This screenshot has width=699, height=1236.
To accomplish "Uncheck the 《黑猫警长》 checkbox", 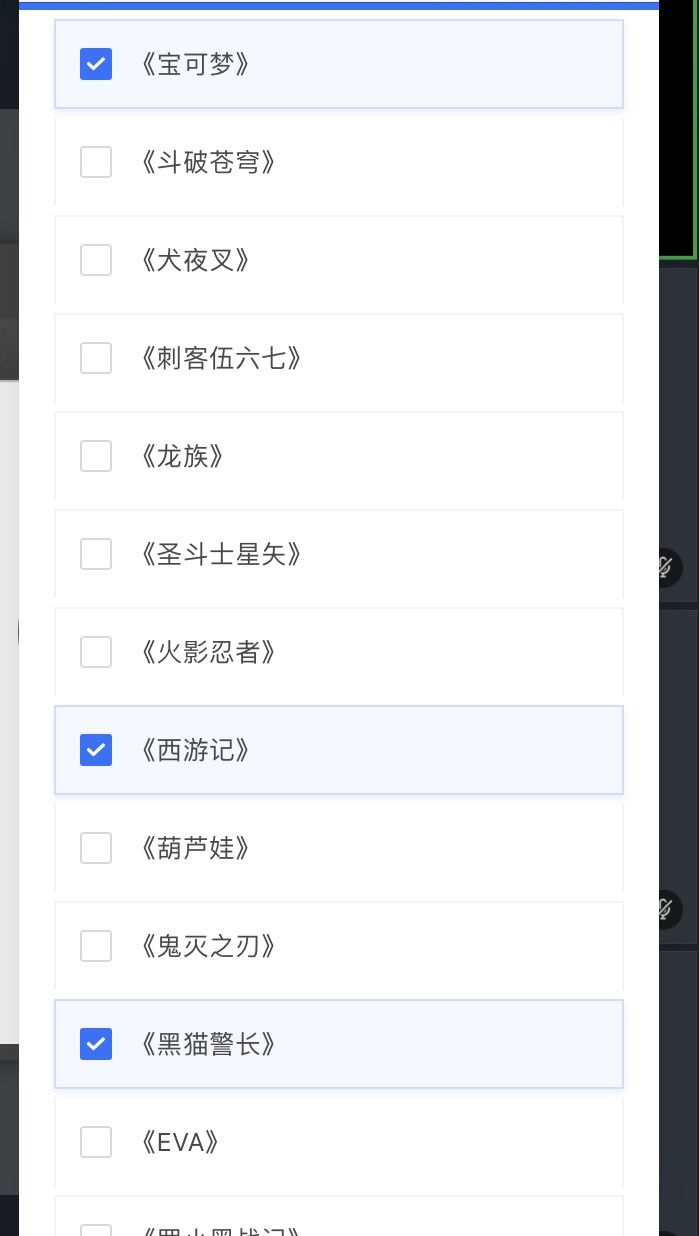I will pos(96,1044).
